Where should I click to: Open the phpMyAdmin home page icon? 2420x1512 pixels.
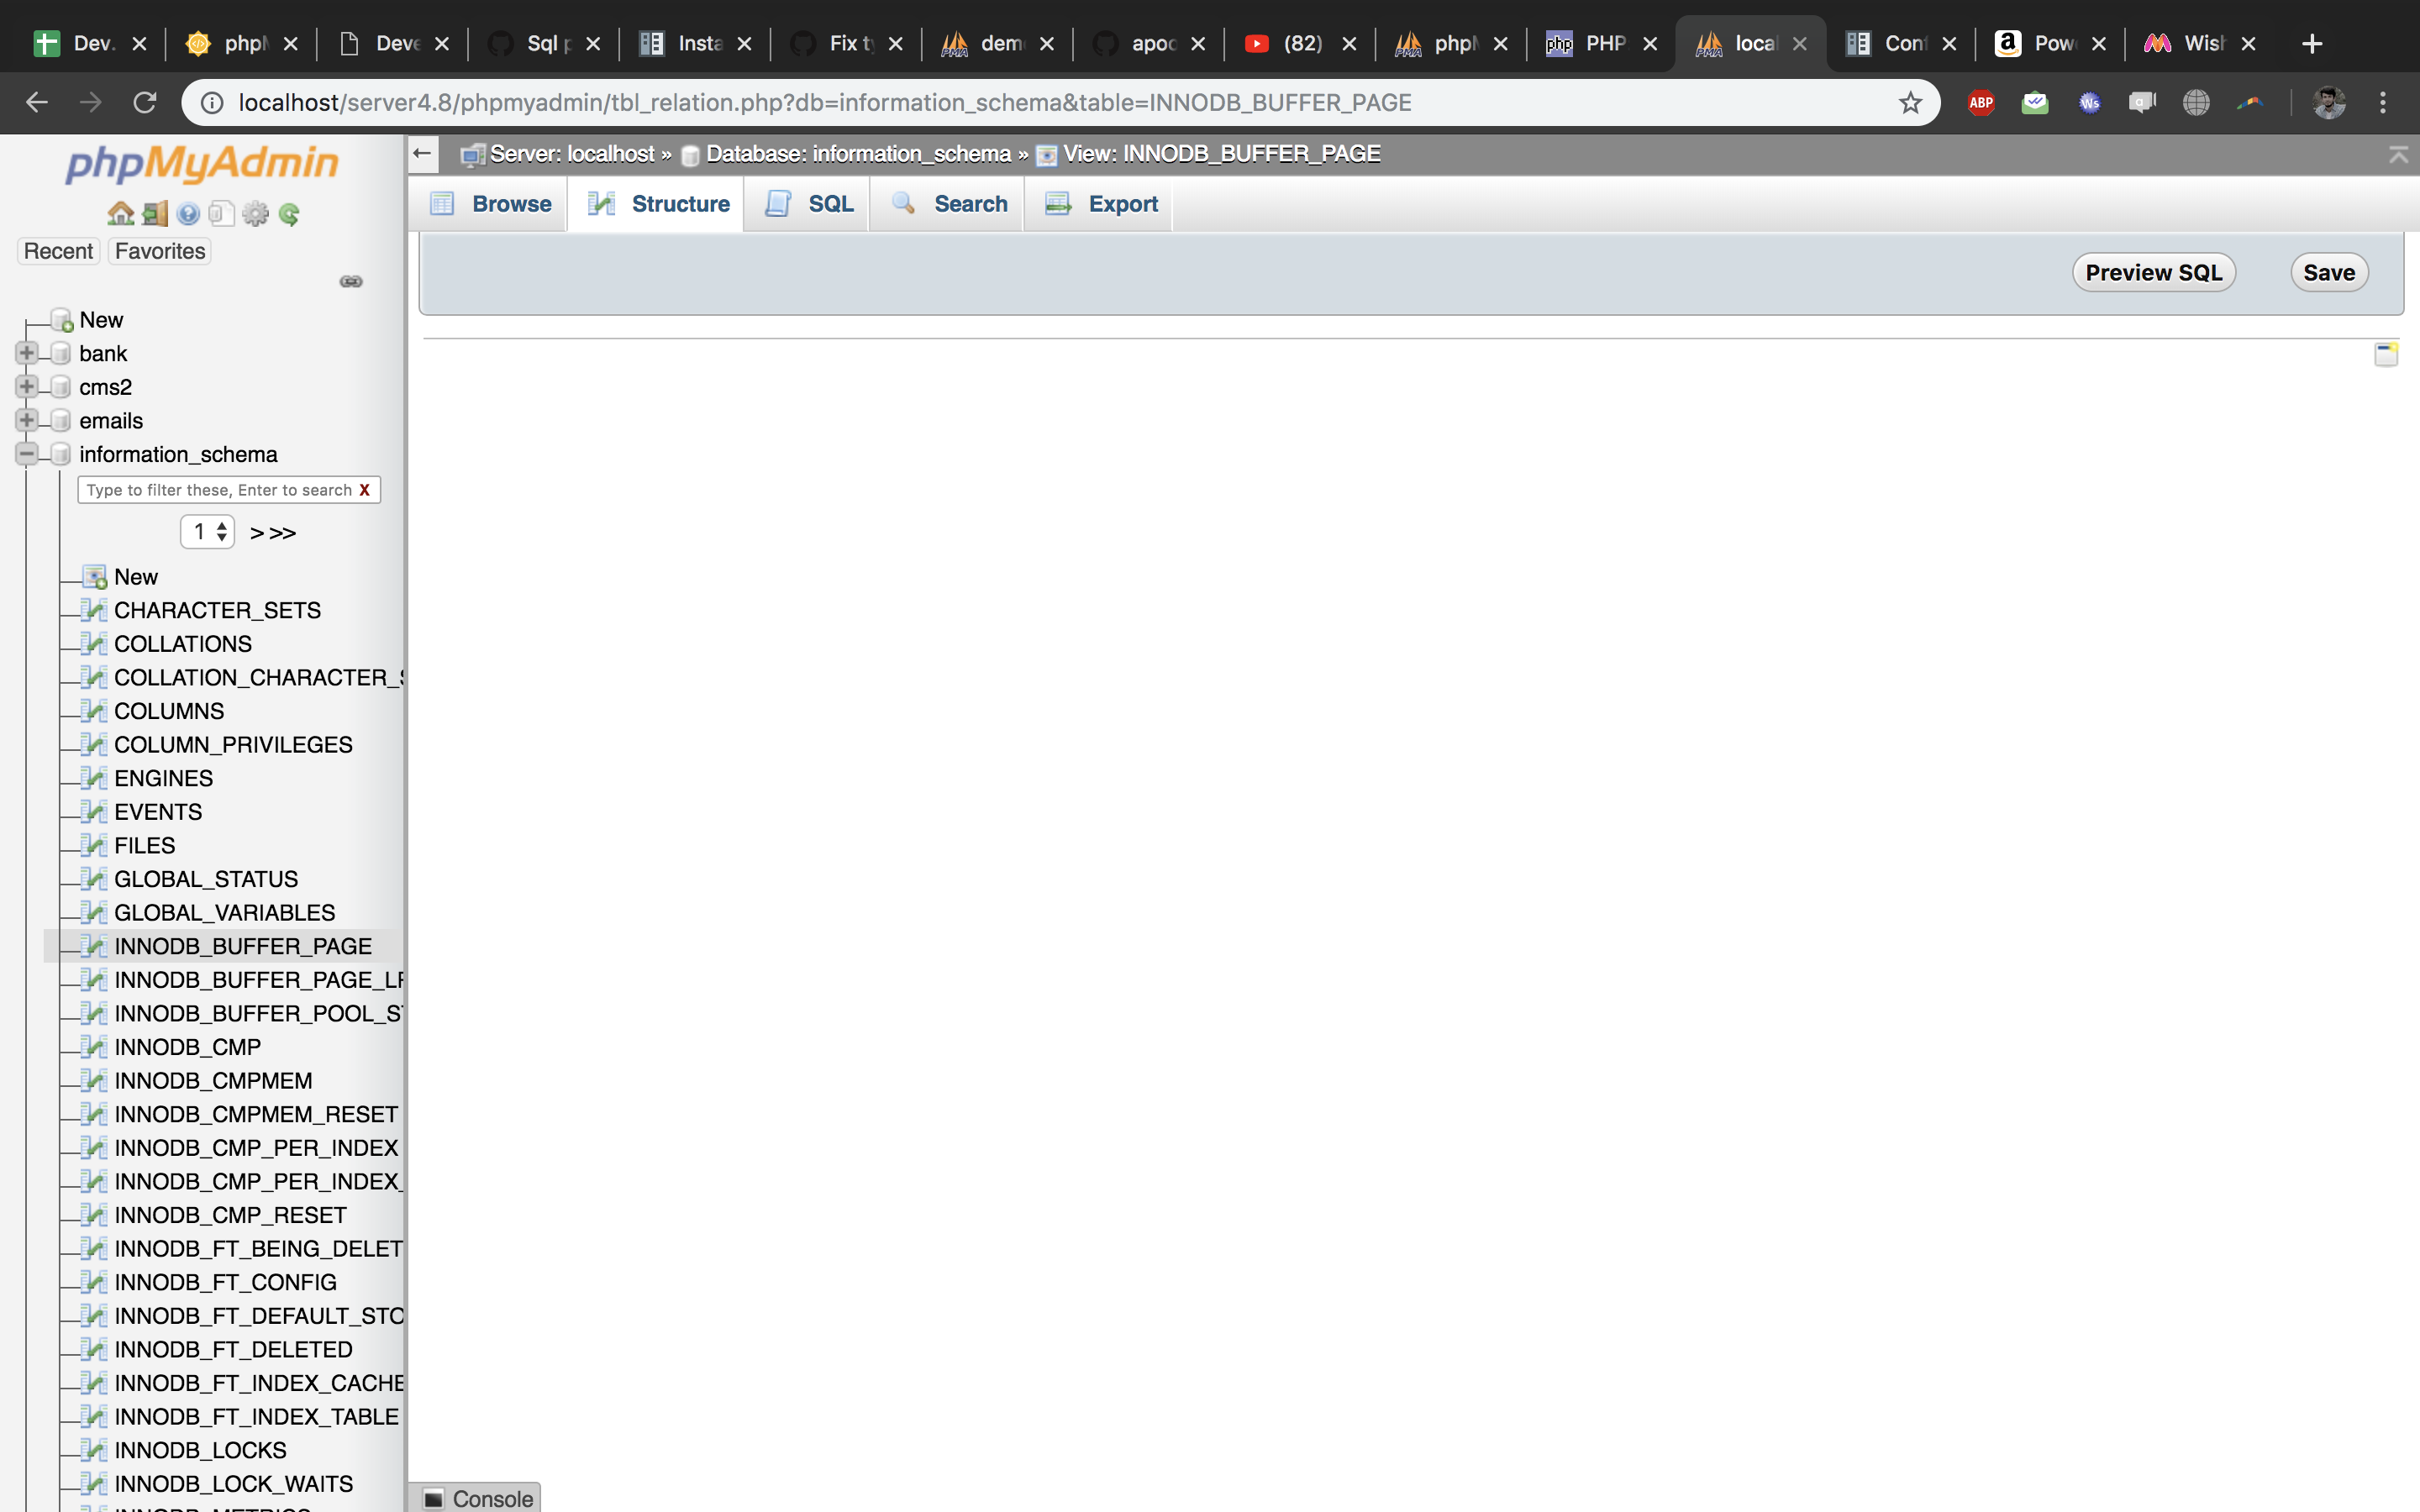click(120, 213)
